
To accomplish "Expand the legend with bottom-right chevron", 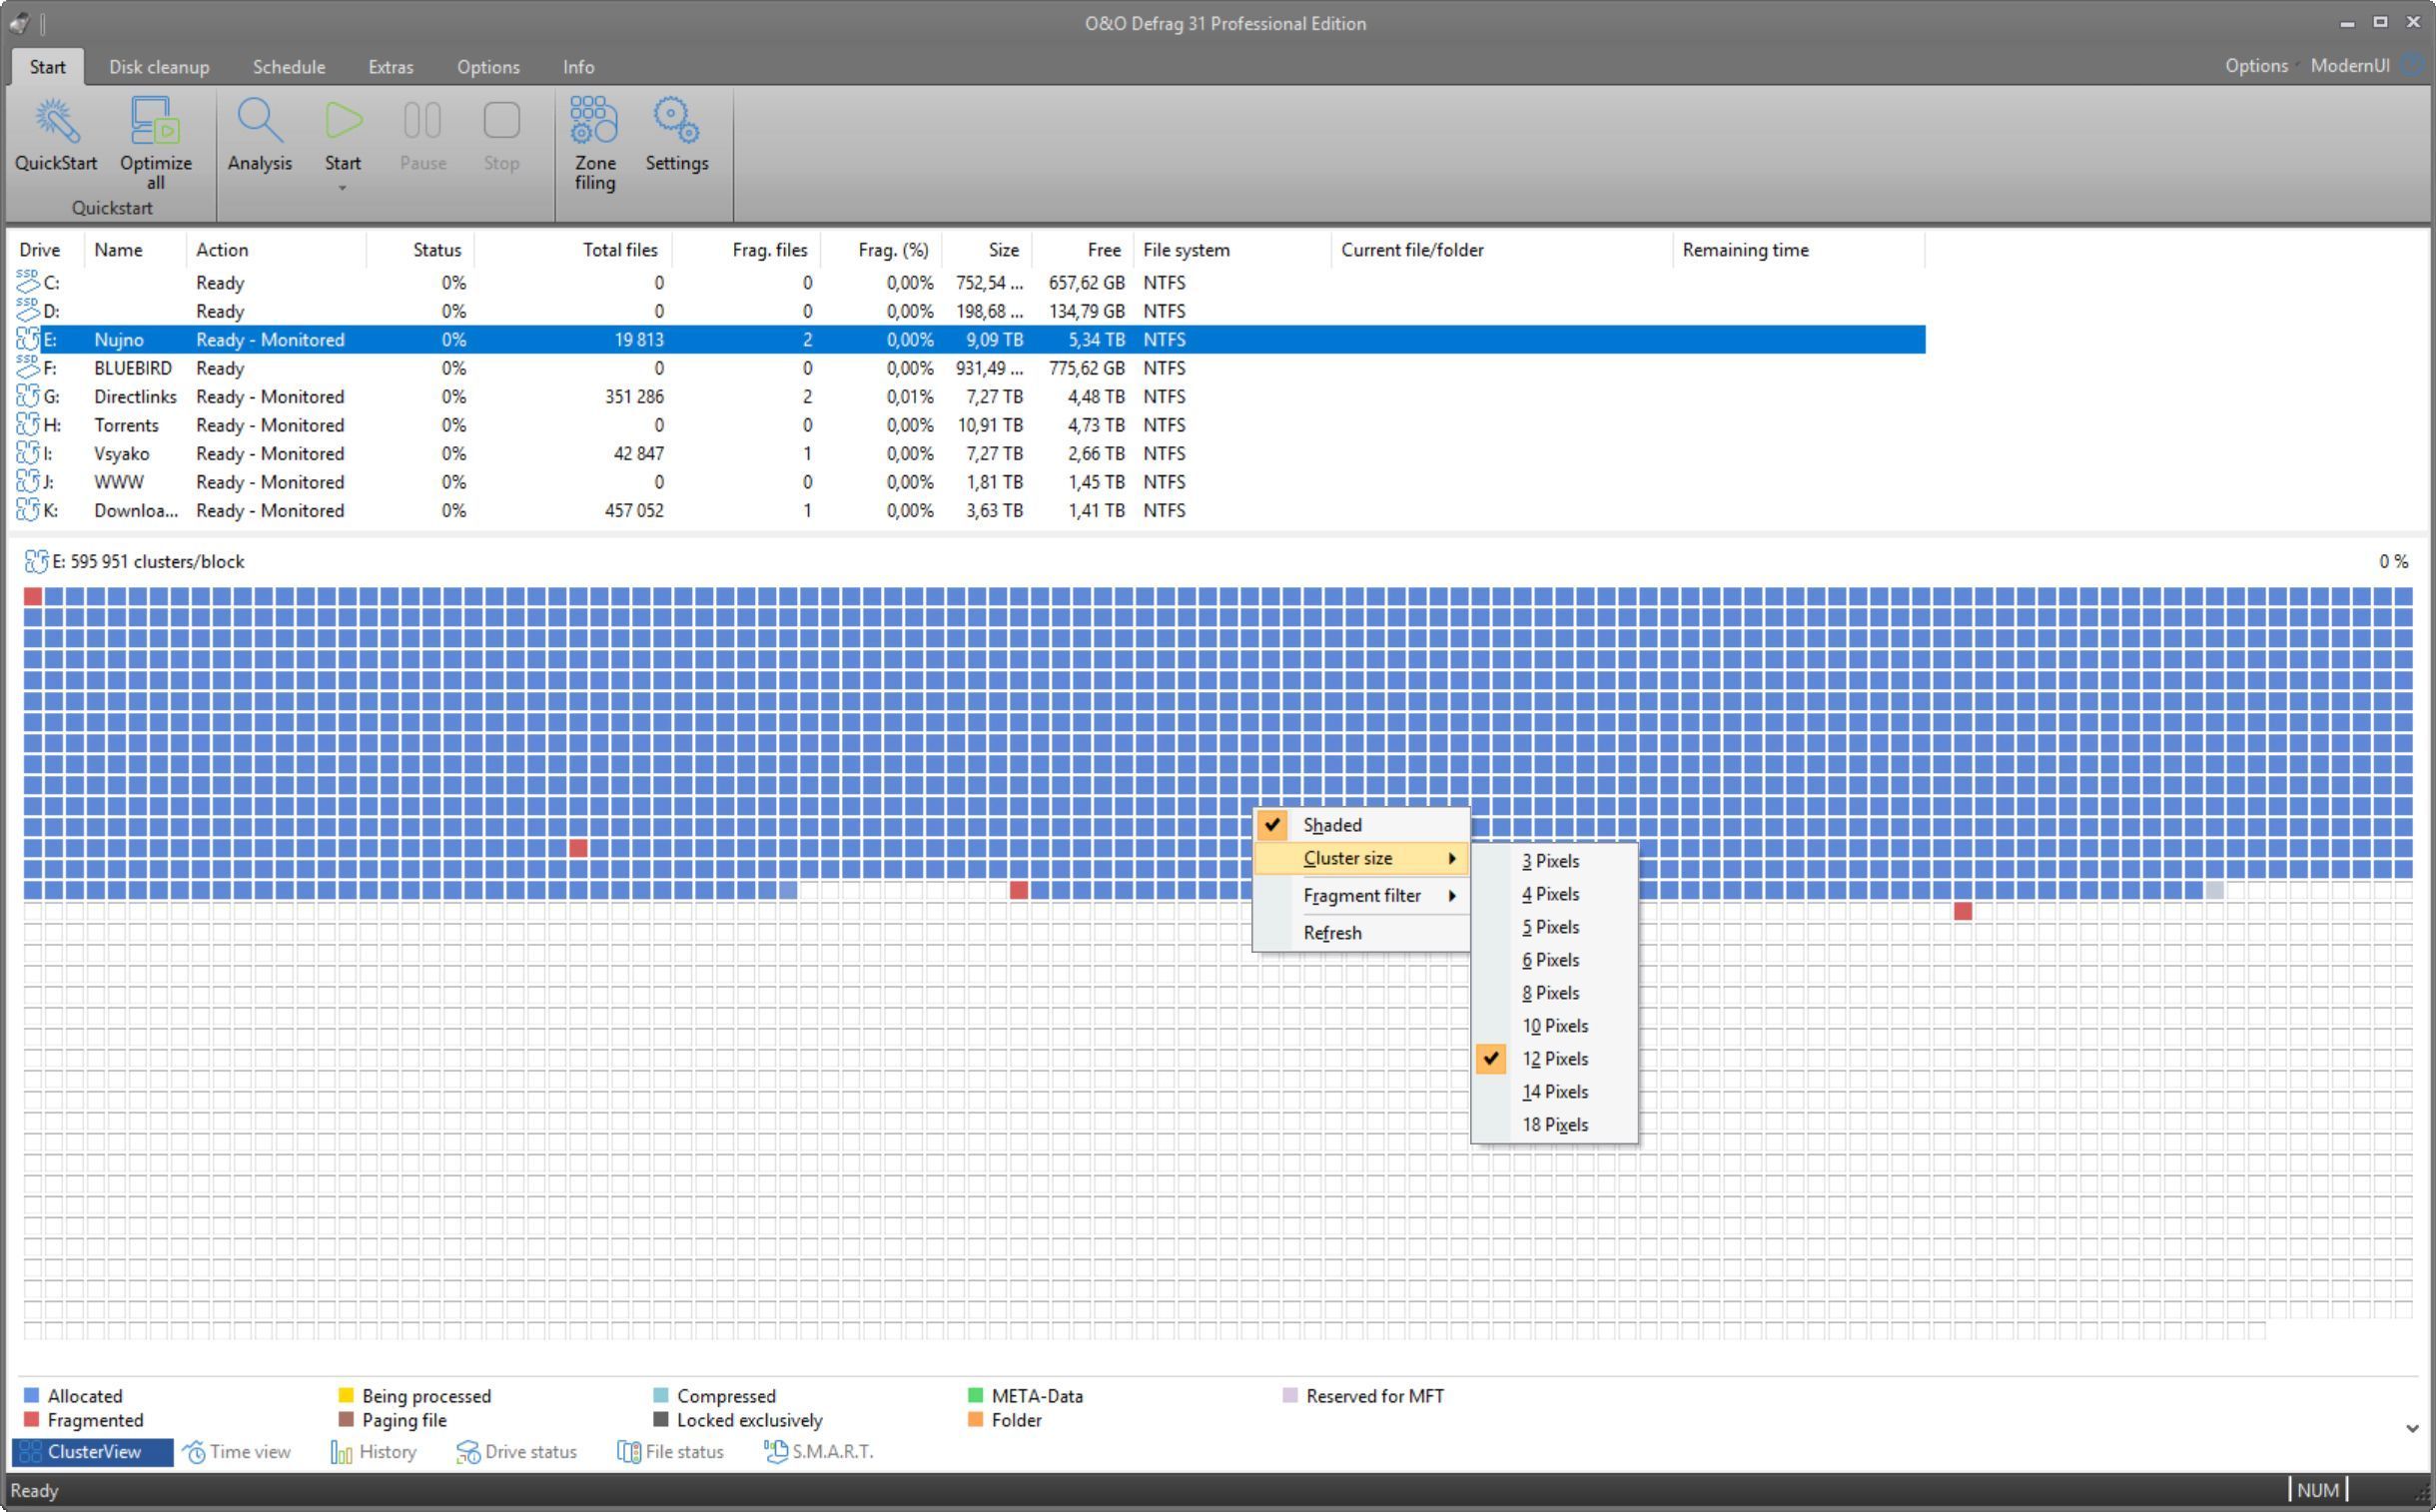I will point(2412,1428).
